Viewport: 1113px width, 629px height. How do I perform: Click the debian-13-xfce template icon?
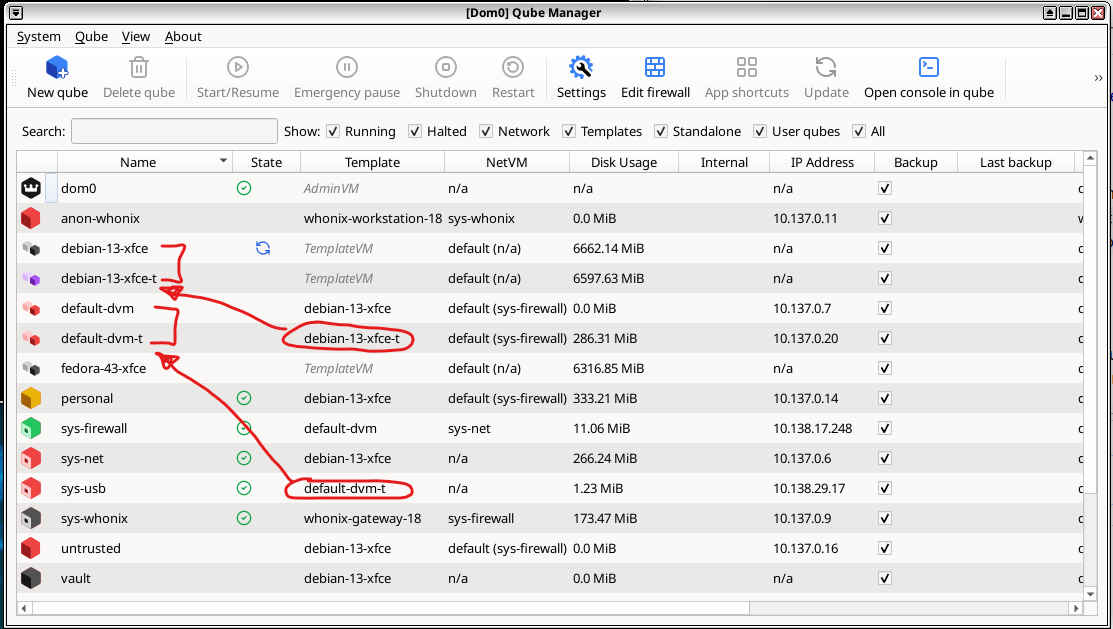coord(31,248)
